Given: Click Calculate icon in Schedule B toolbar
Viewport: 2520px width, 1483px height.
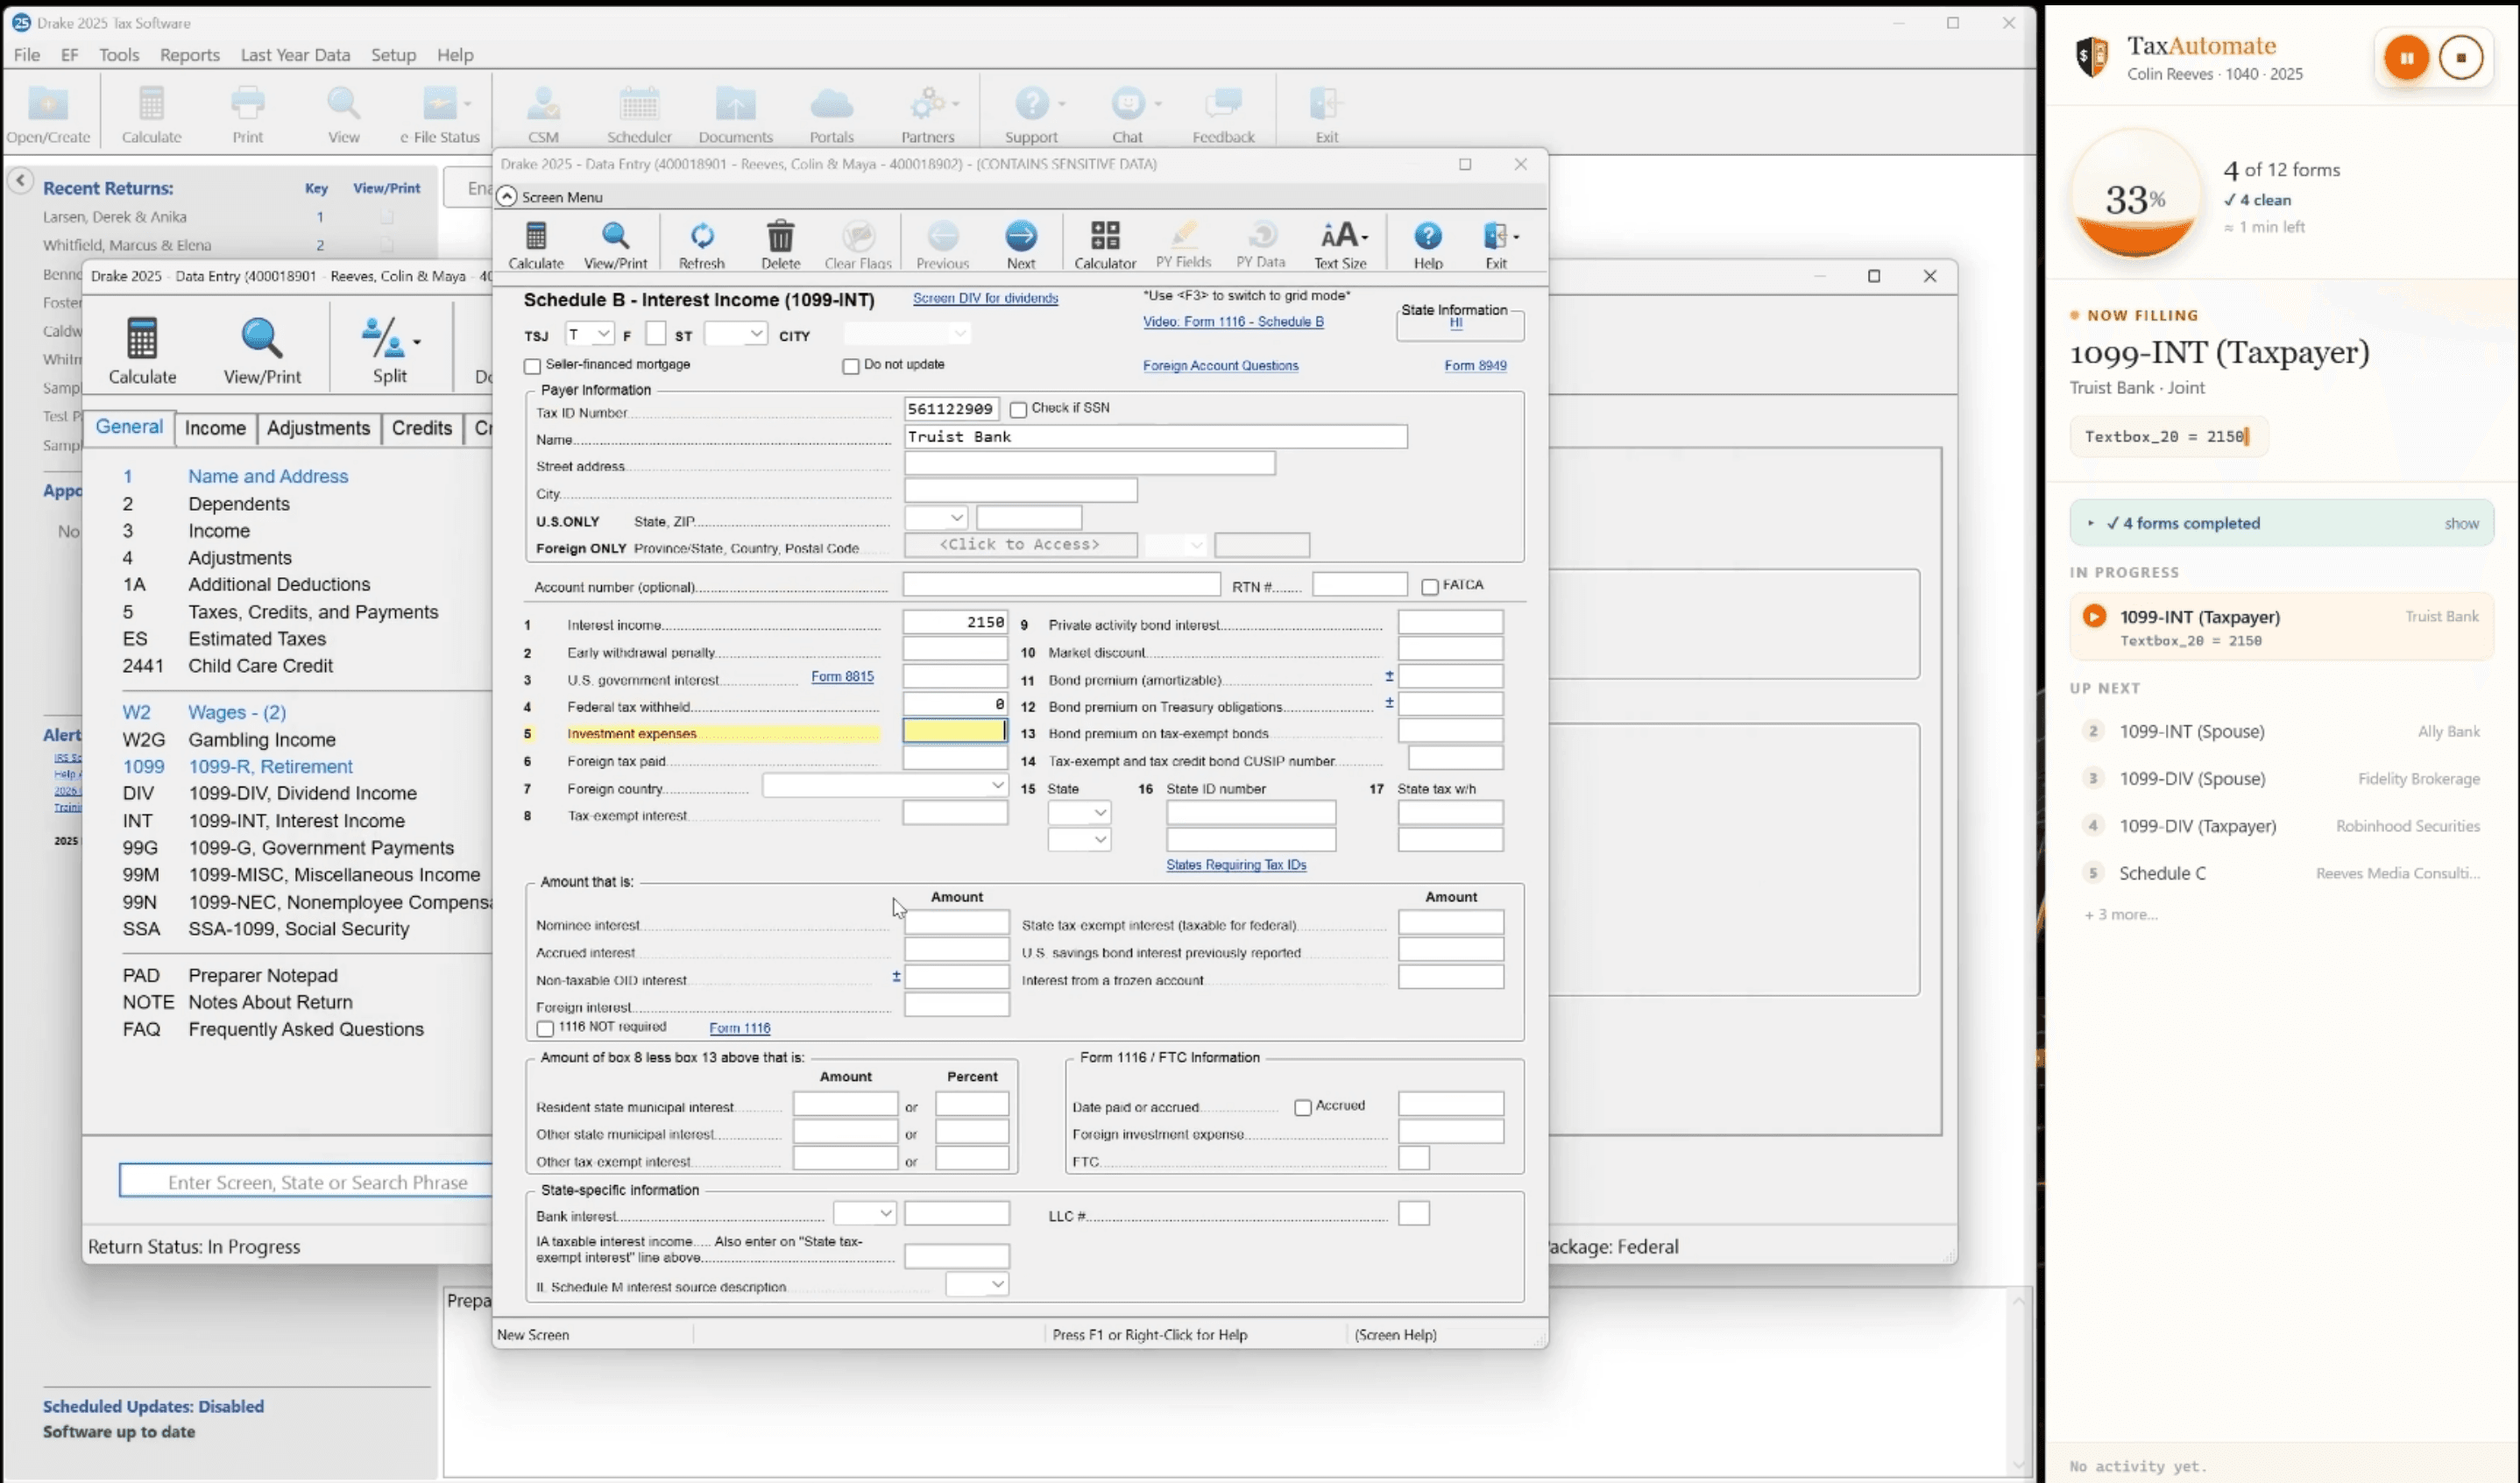Looking at the screenshot, I should pos(536,245).
